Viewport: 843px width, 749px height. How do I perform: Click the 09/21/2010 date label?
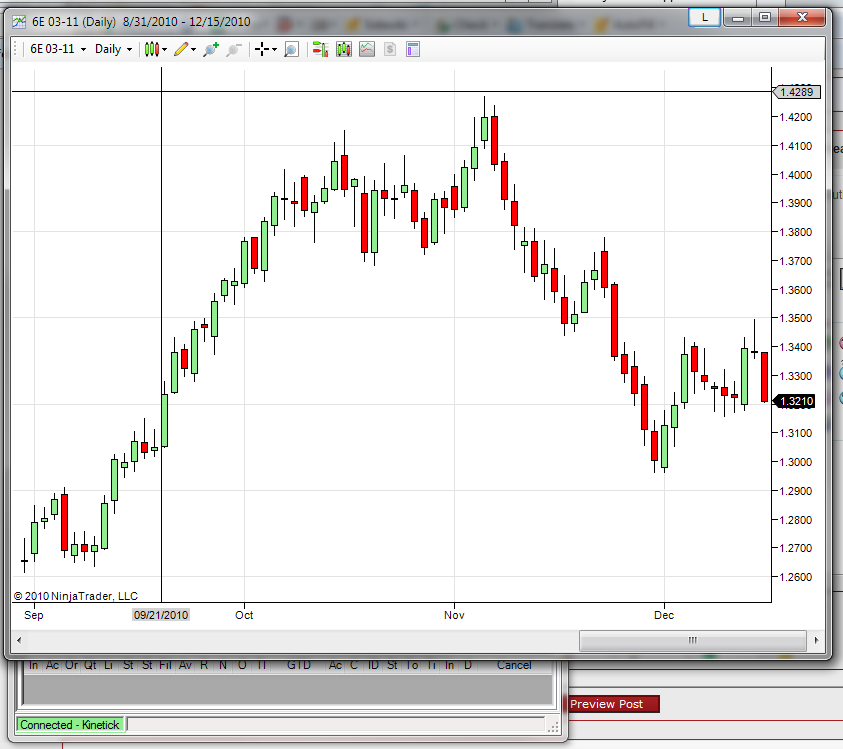point(161,615)
